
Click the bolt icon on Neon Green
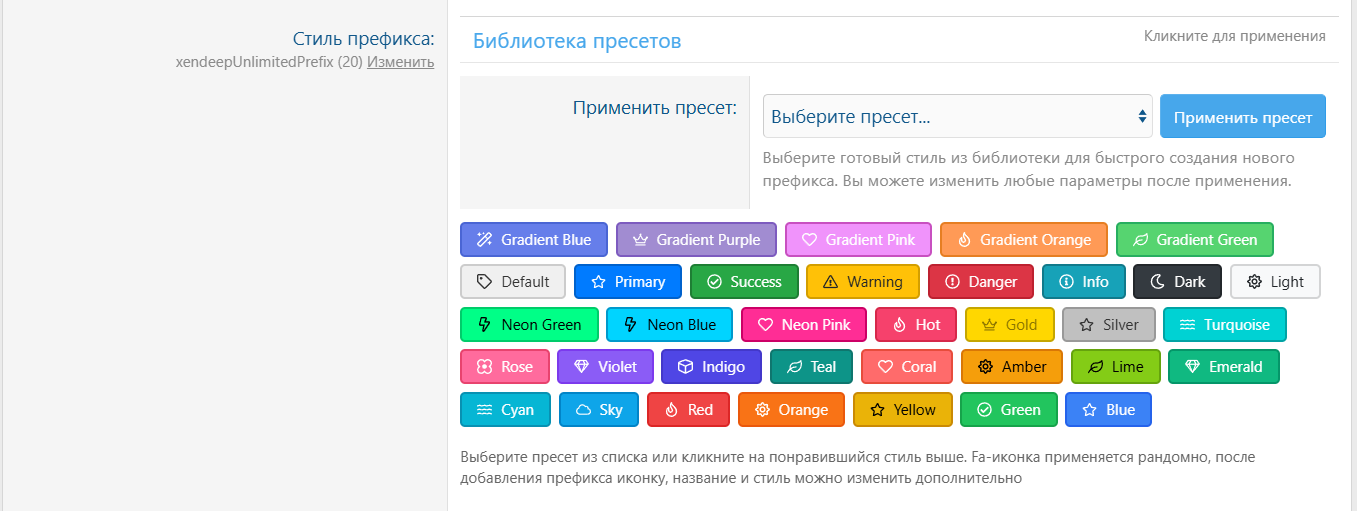(x=485, y=325)
